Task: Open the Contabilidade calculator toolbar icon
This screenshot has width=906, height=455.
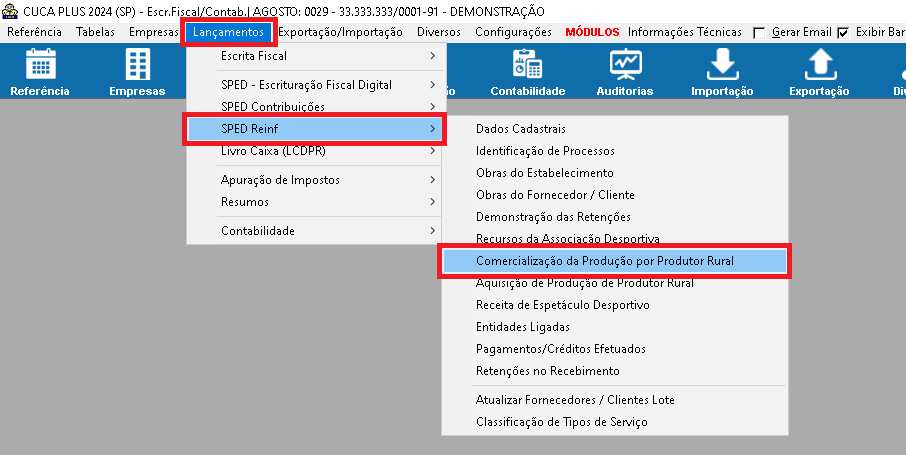Action: pyautogui.click(x=528, y=72)
